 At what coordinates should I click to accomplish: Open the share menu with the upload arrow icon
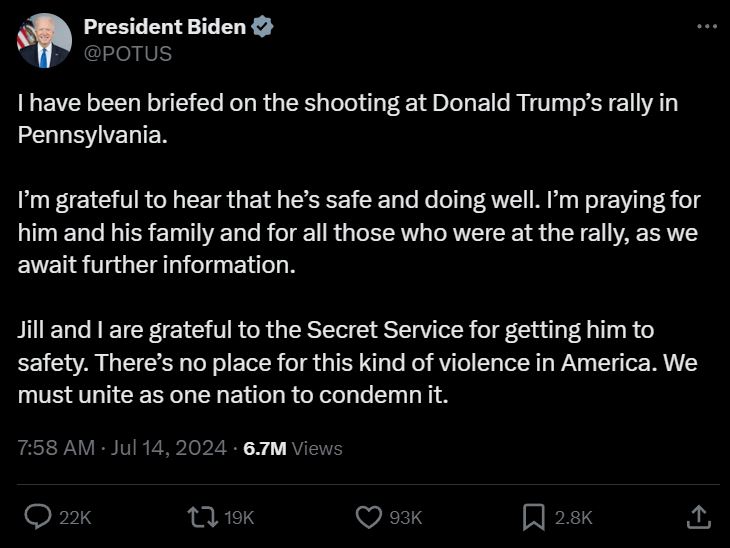coord(699,516)
